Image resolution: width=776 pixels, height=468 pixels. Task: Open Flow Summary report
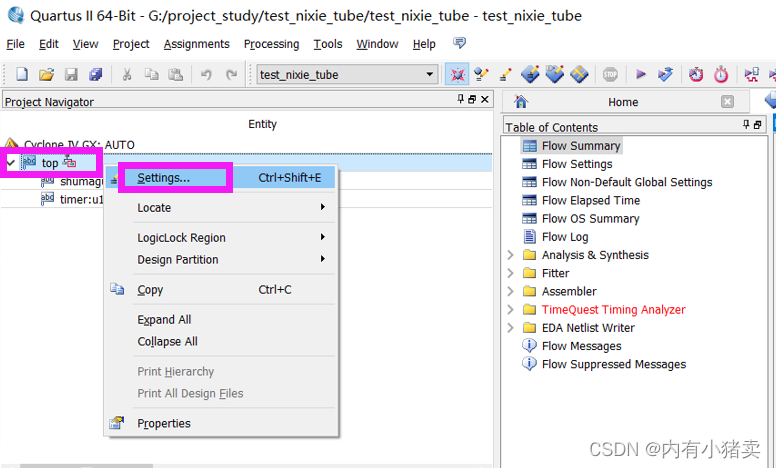[x=581, y=146]
